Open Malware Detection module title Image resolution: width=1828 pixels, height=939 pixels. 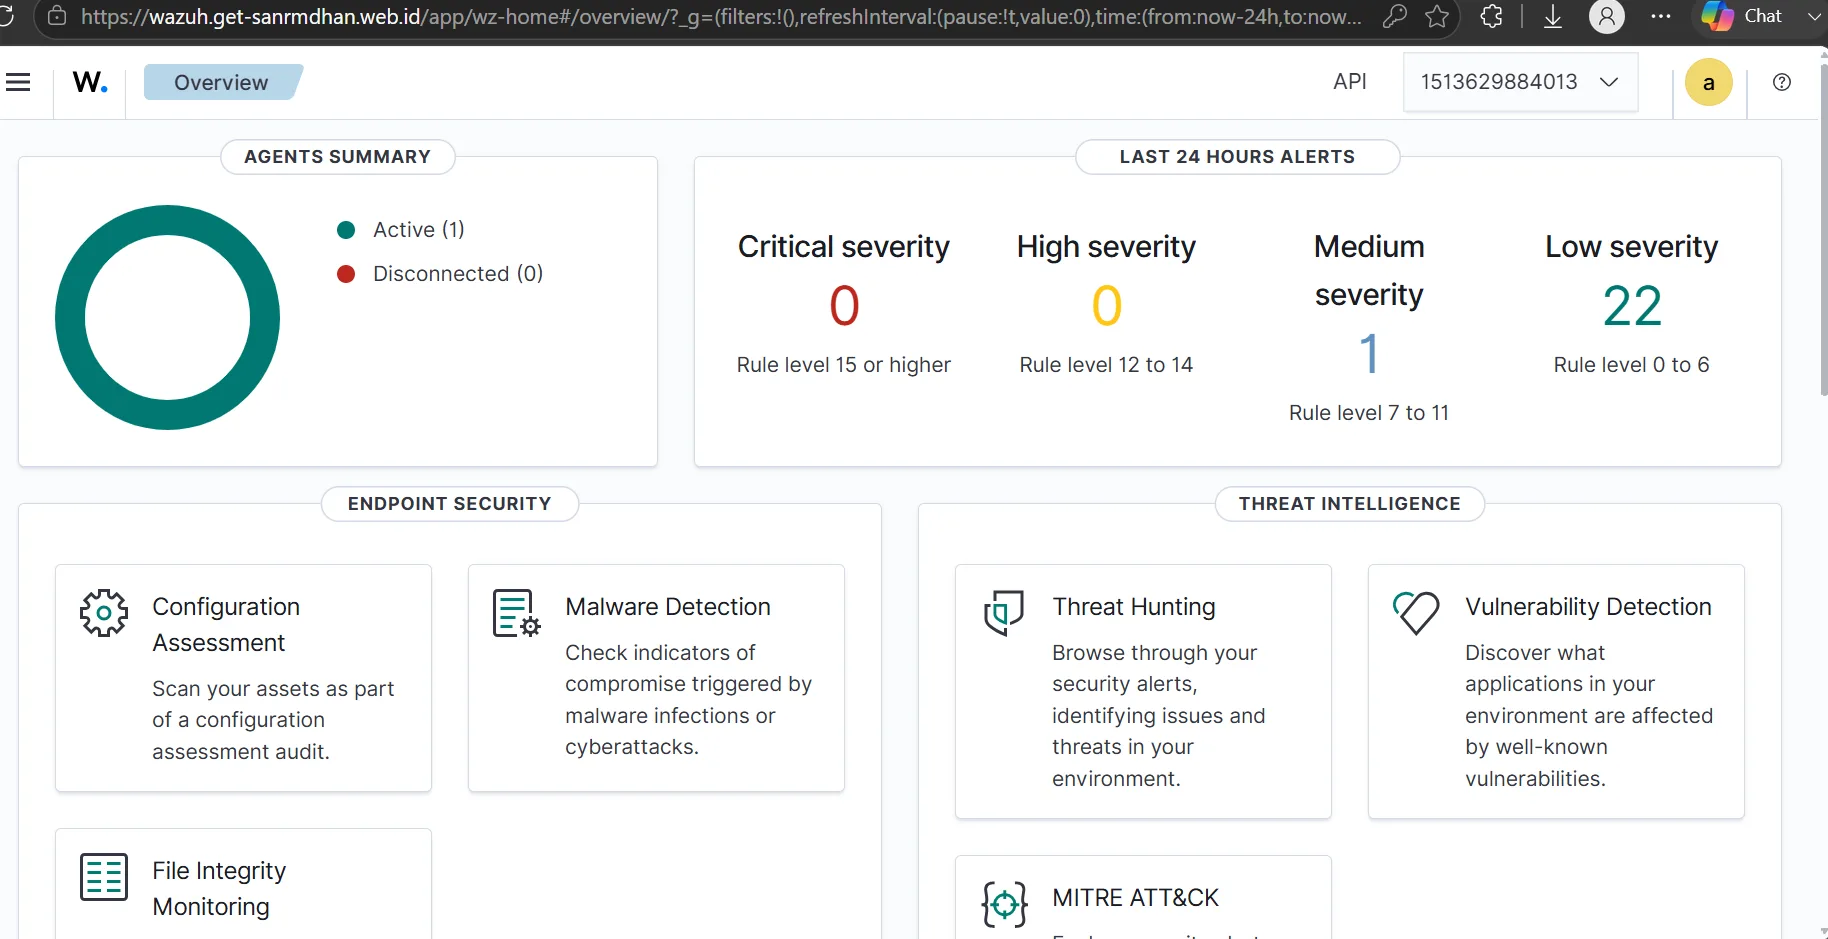pyautogui.click(x=668, y=607)
